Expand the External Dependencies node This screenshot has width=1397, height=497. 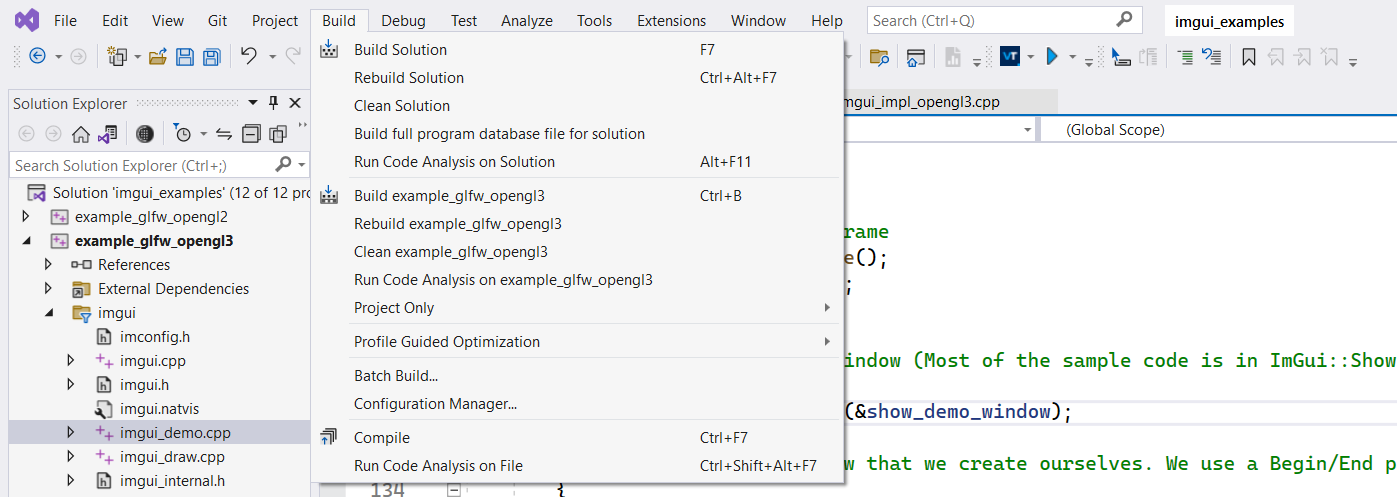(x=48, y=289)
